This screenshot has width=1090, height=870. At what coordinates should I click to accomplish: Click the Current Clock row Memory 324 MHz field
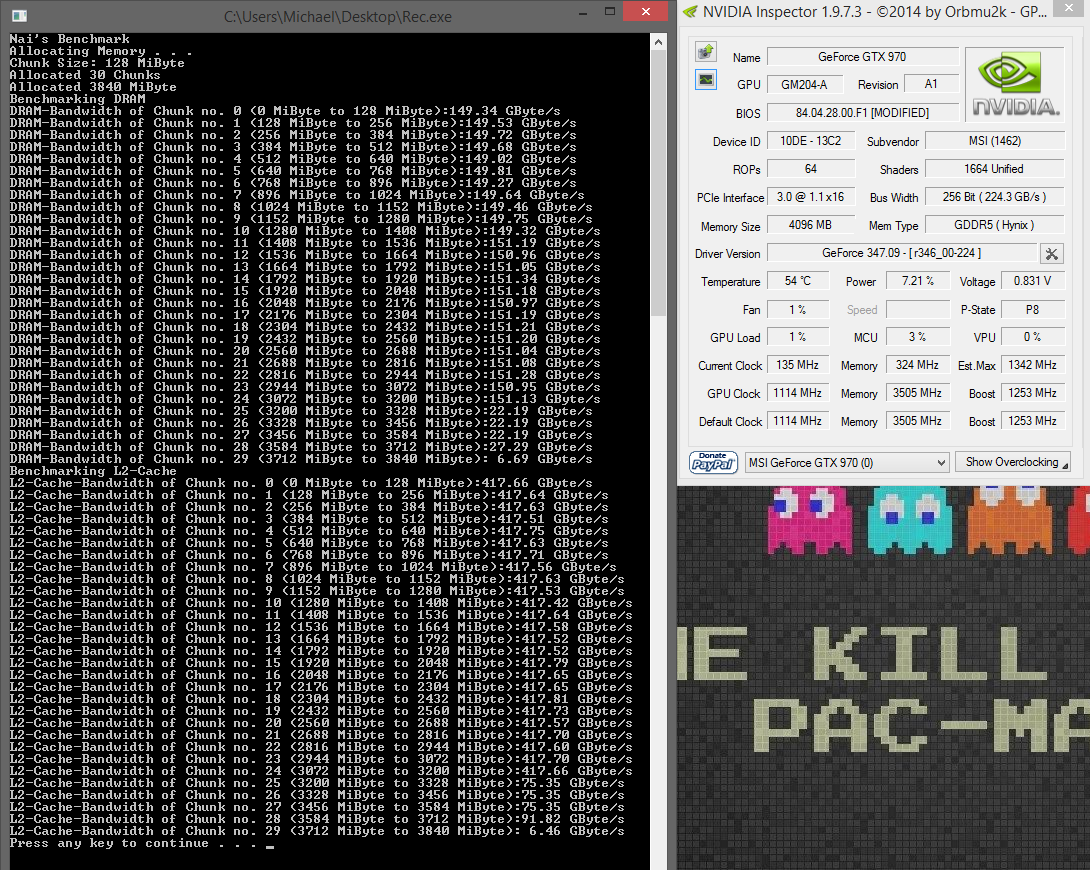[918, 366]
